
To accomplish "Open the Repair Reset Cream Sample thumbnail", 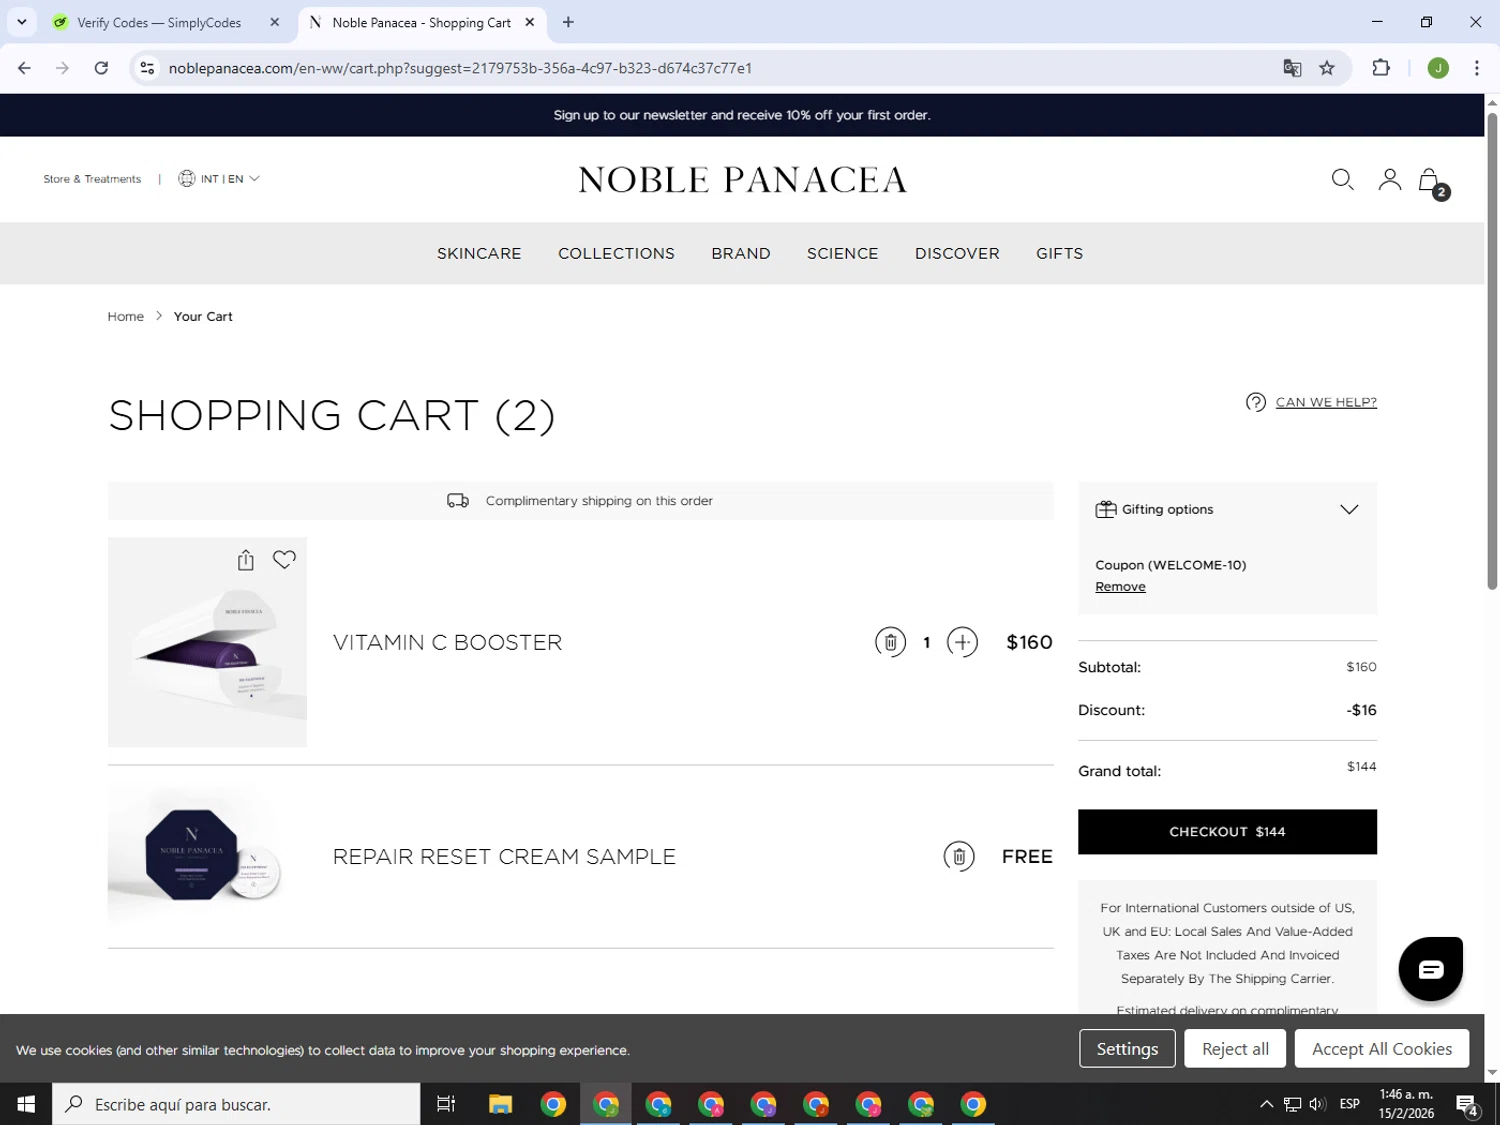I will tap(207, 856).
